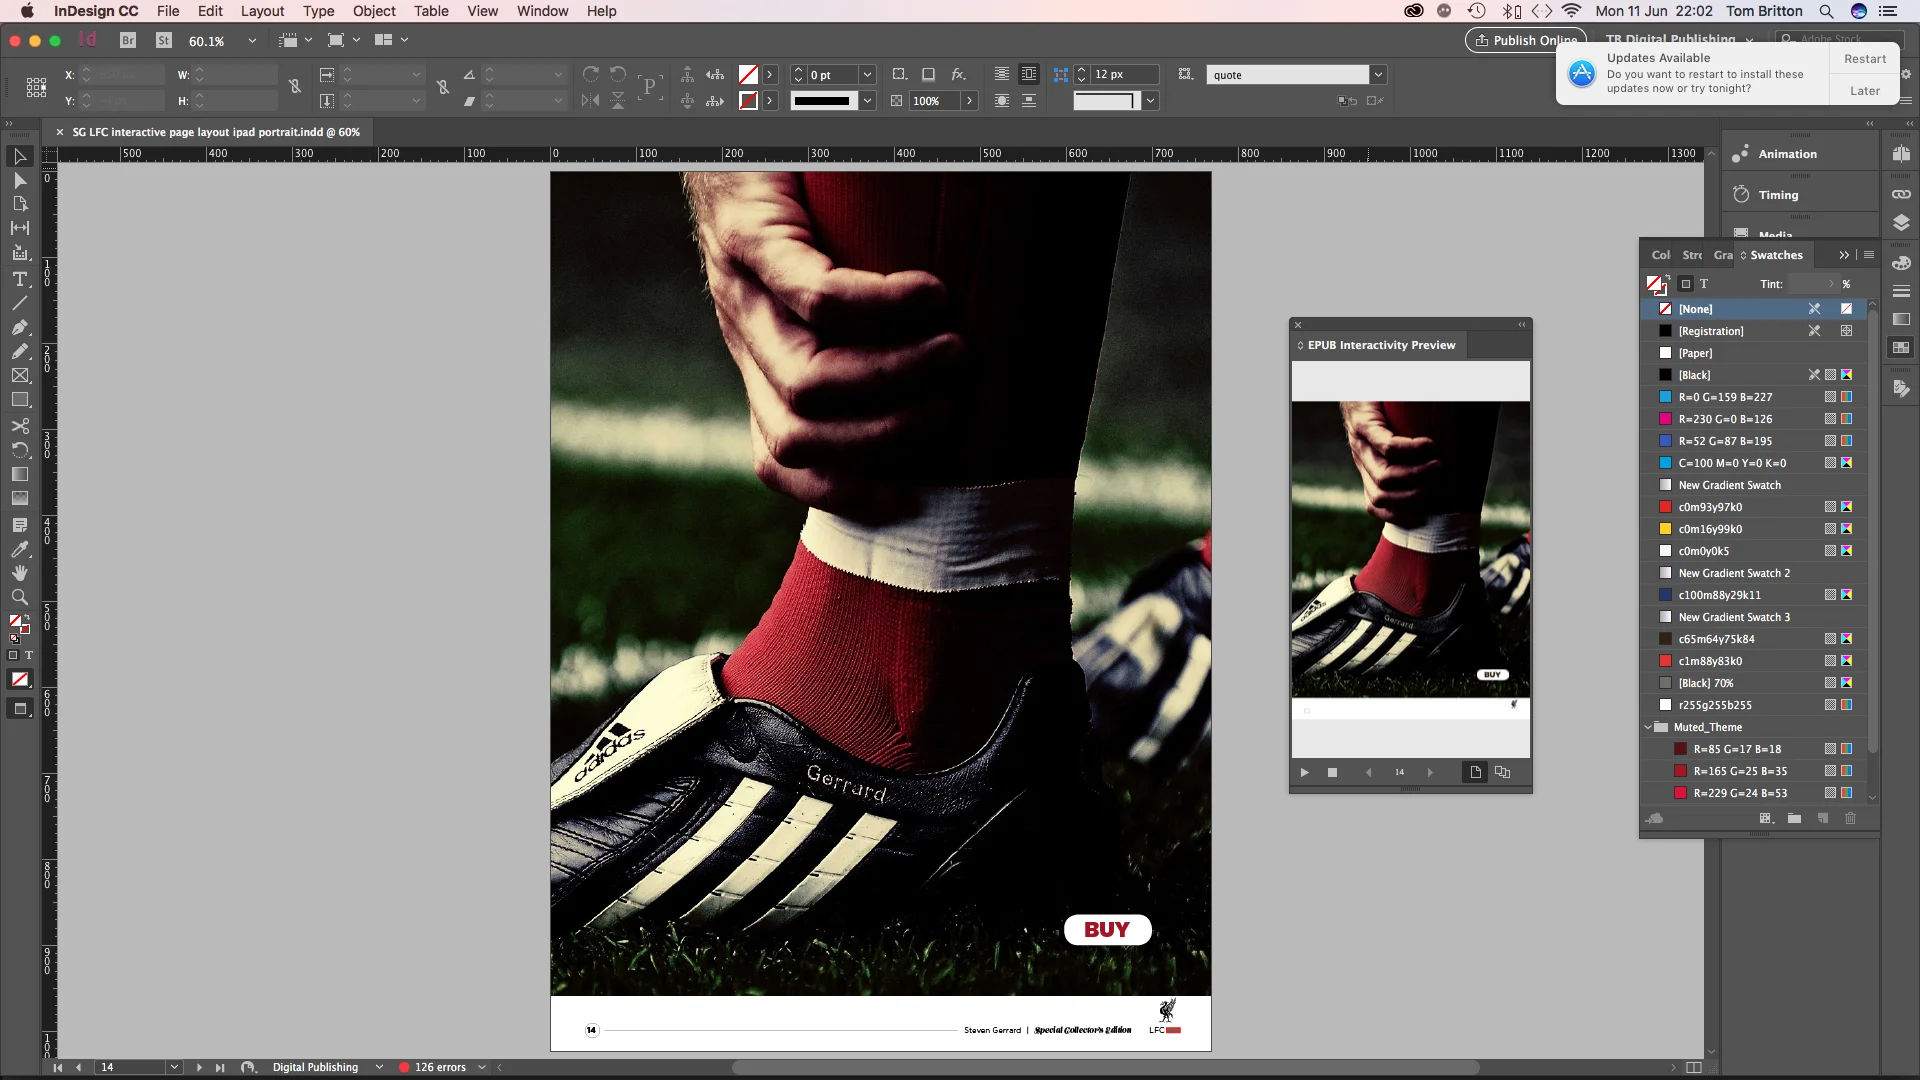The image size is (1920, 1080).
Task: Click Restart in the update notification
Action: pyautogui.click(x=1865, y=59)
